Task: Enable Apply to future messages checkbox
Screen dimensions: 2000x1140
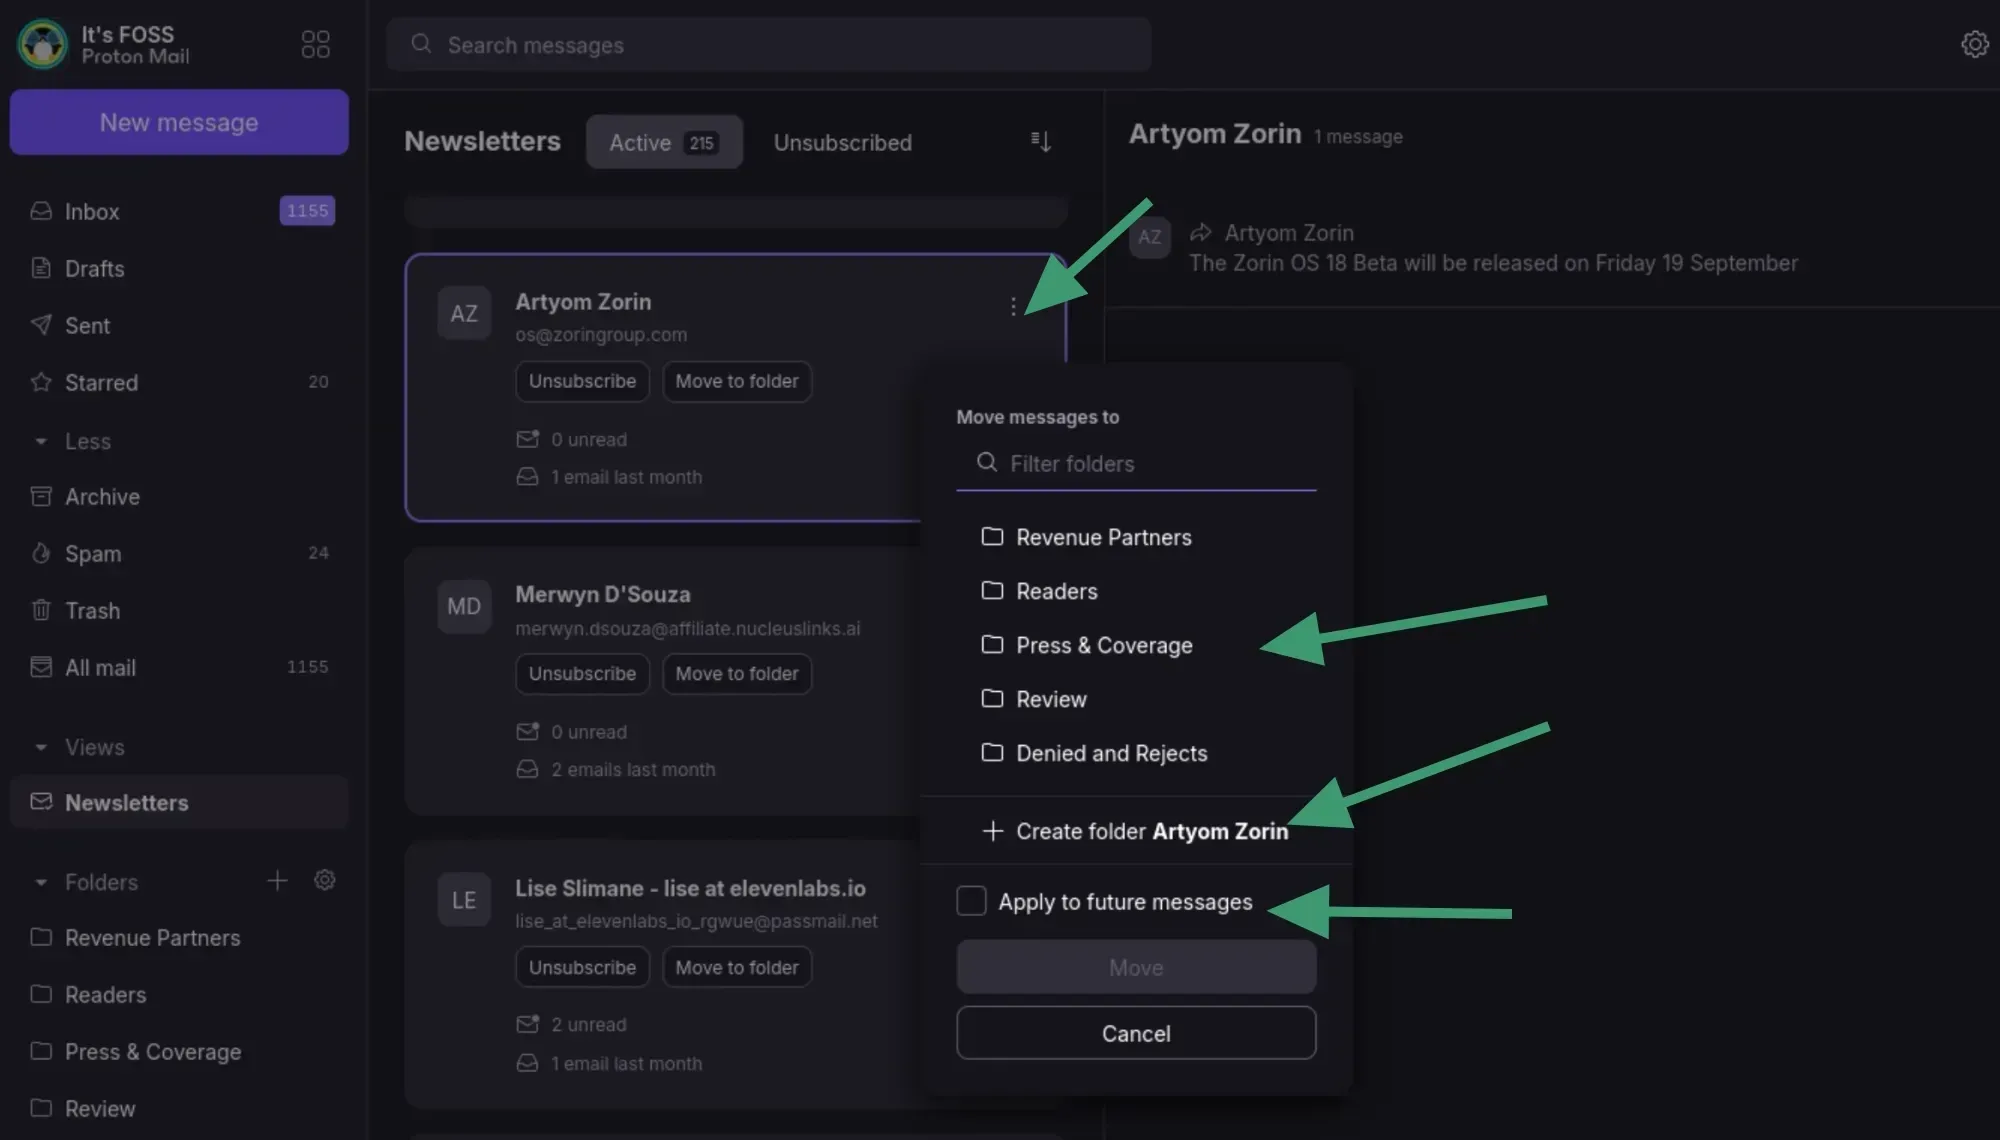Action: point(971,901)
